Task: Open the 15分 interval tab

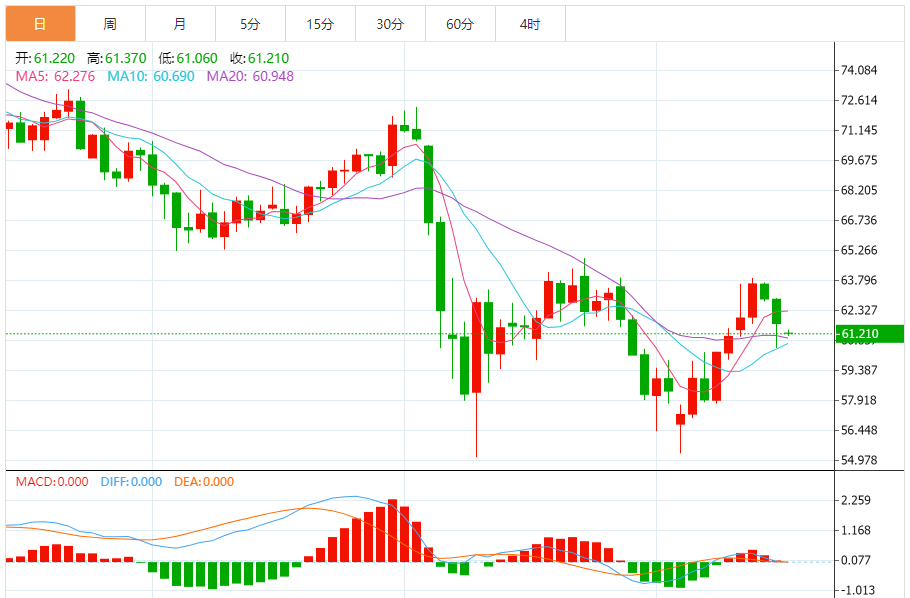Action: click(320, 24)
